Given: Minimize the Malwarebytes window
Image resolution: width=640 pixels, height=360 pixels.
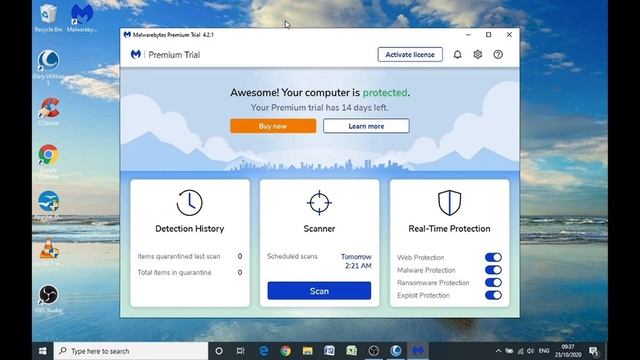Looking at the screenshot, I should (x=468, y=35).
